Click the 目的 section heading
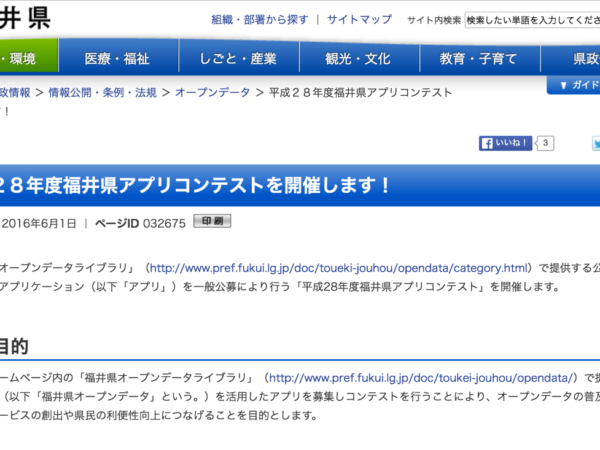Screen dimensions: 600x450 (14, 346)
